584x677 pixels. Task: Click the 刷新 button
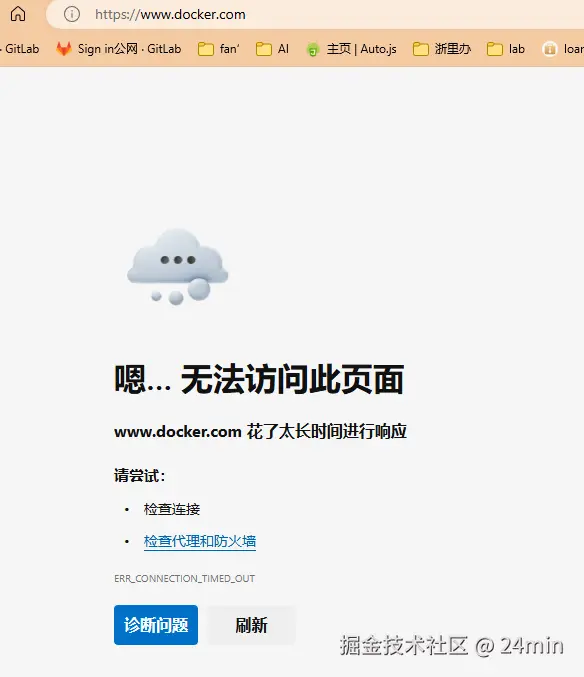[252, 625]
